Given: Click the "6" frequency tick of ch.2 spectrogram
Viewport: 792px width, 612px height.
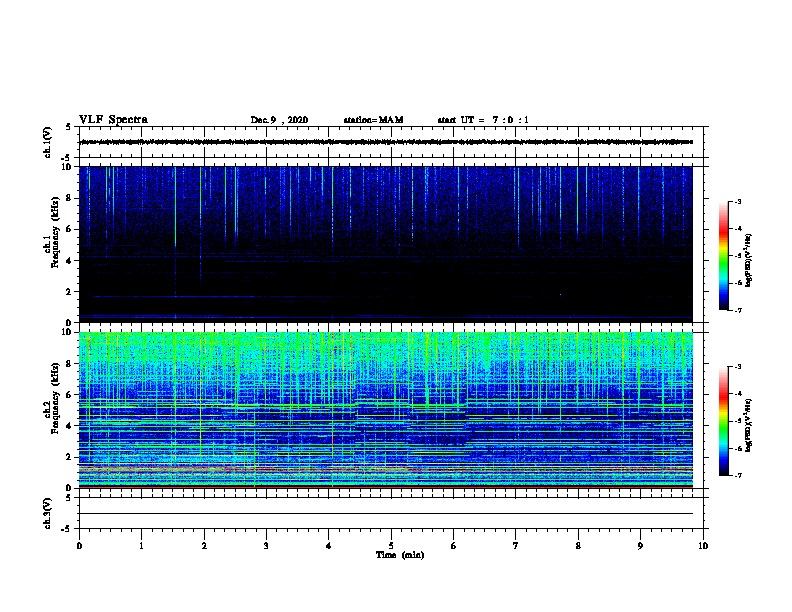Looking at the screenshot, I should (x=69, y=394).
